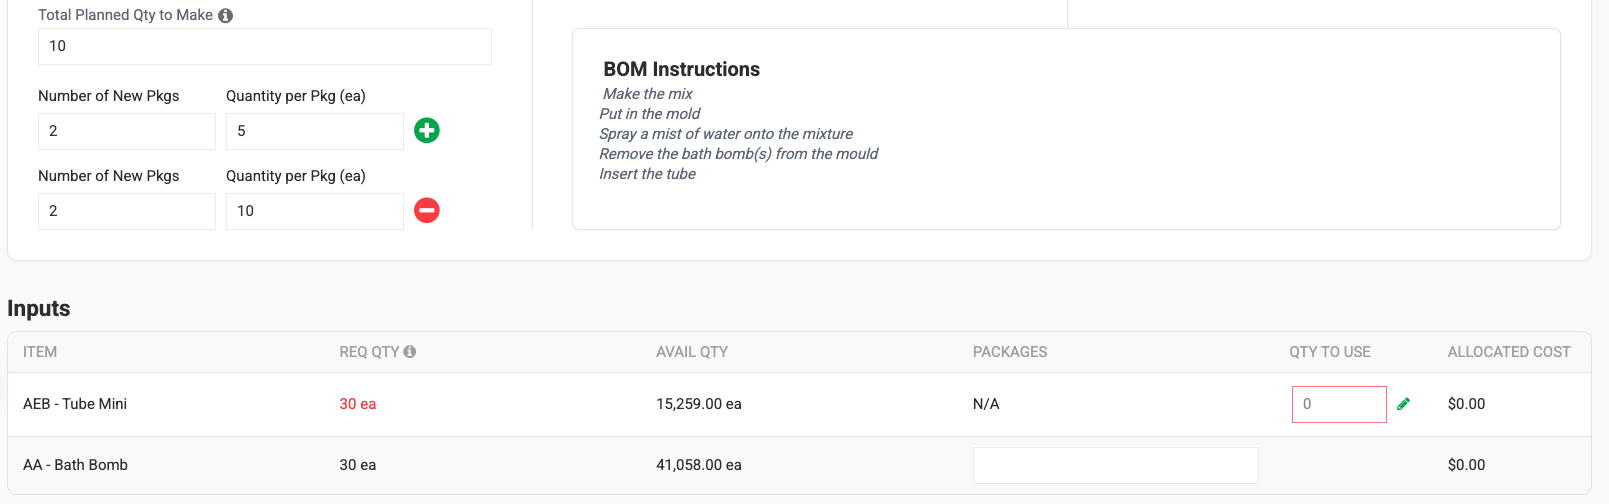The image size is (1609, 504).
Task: Click the ALLOCATED COST column header
Action: [x=1509, y=352]
